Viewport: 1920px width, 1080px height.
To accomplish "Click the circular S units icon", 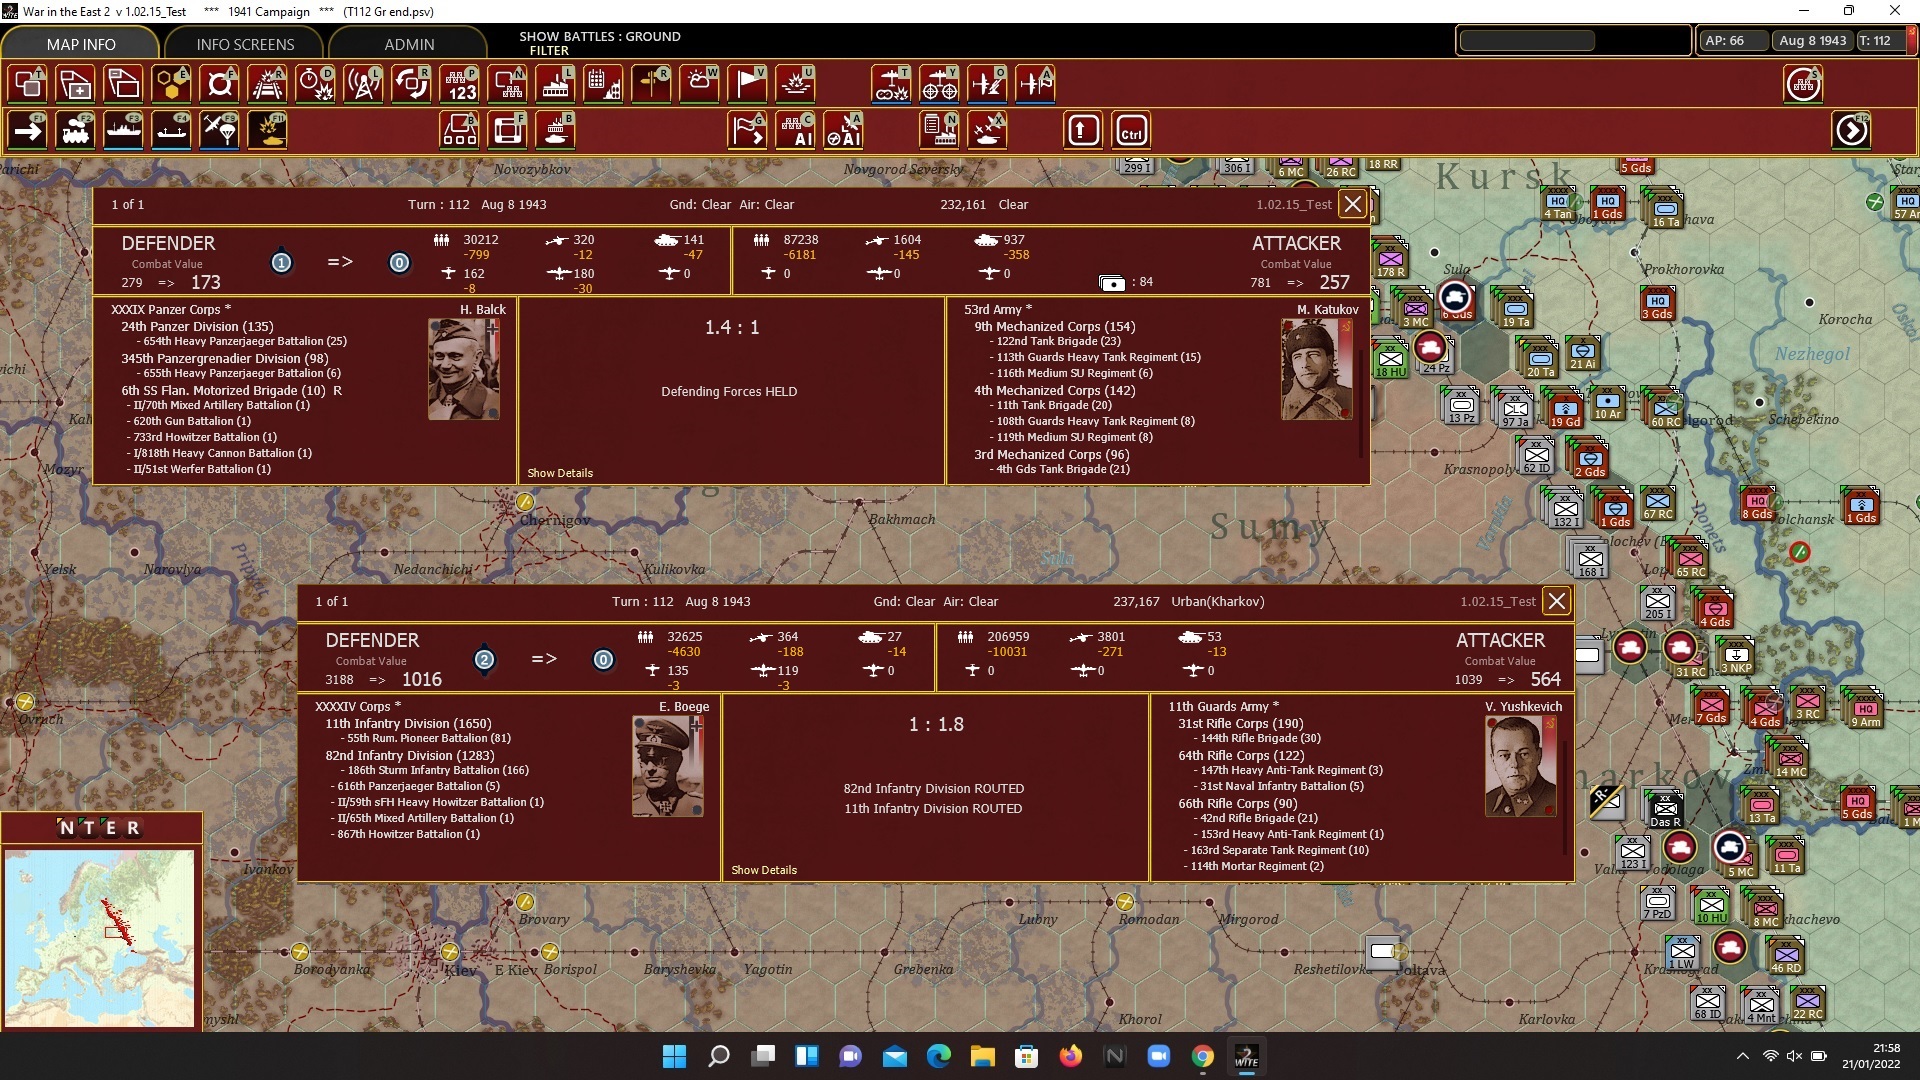I will (x=1803, y=84).
